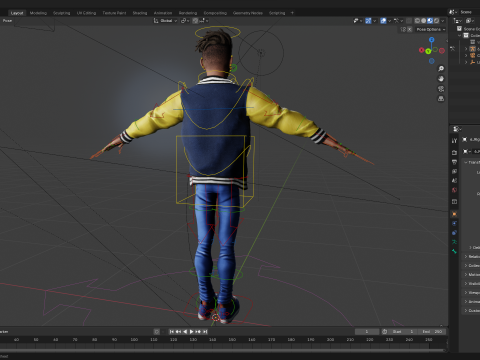This screenshot has height=360, width=480.
Task: Open the properties editor type dropdown
Action: tap(457, 129)
